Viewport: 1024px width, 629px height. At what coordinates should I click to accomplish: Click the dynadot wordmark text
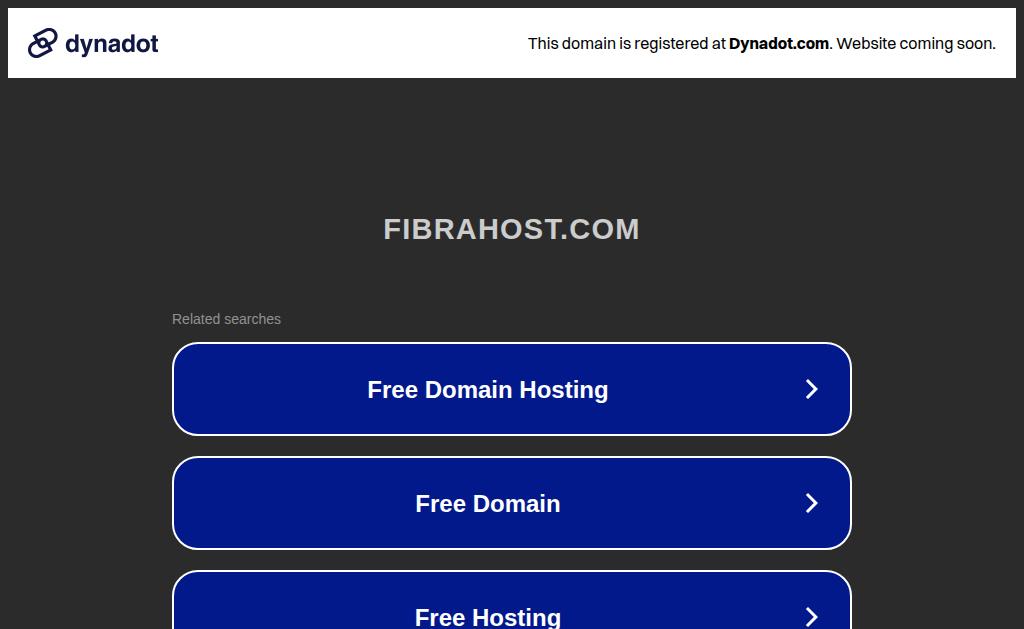coord(112,44)
